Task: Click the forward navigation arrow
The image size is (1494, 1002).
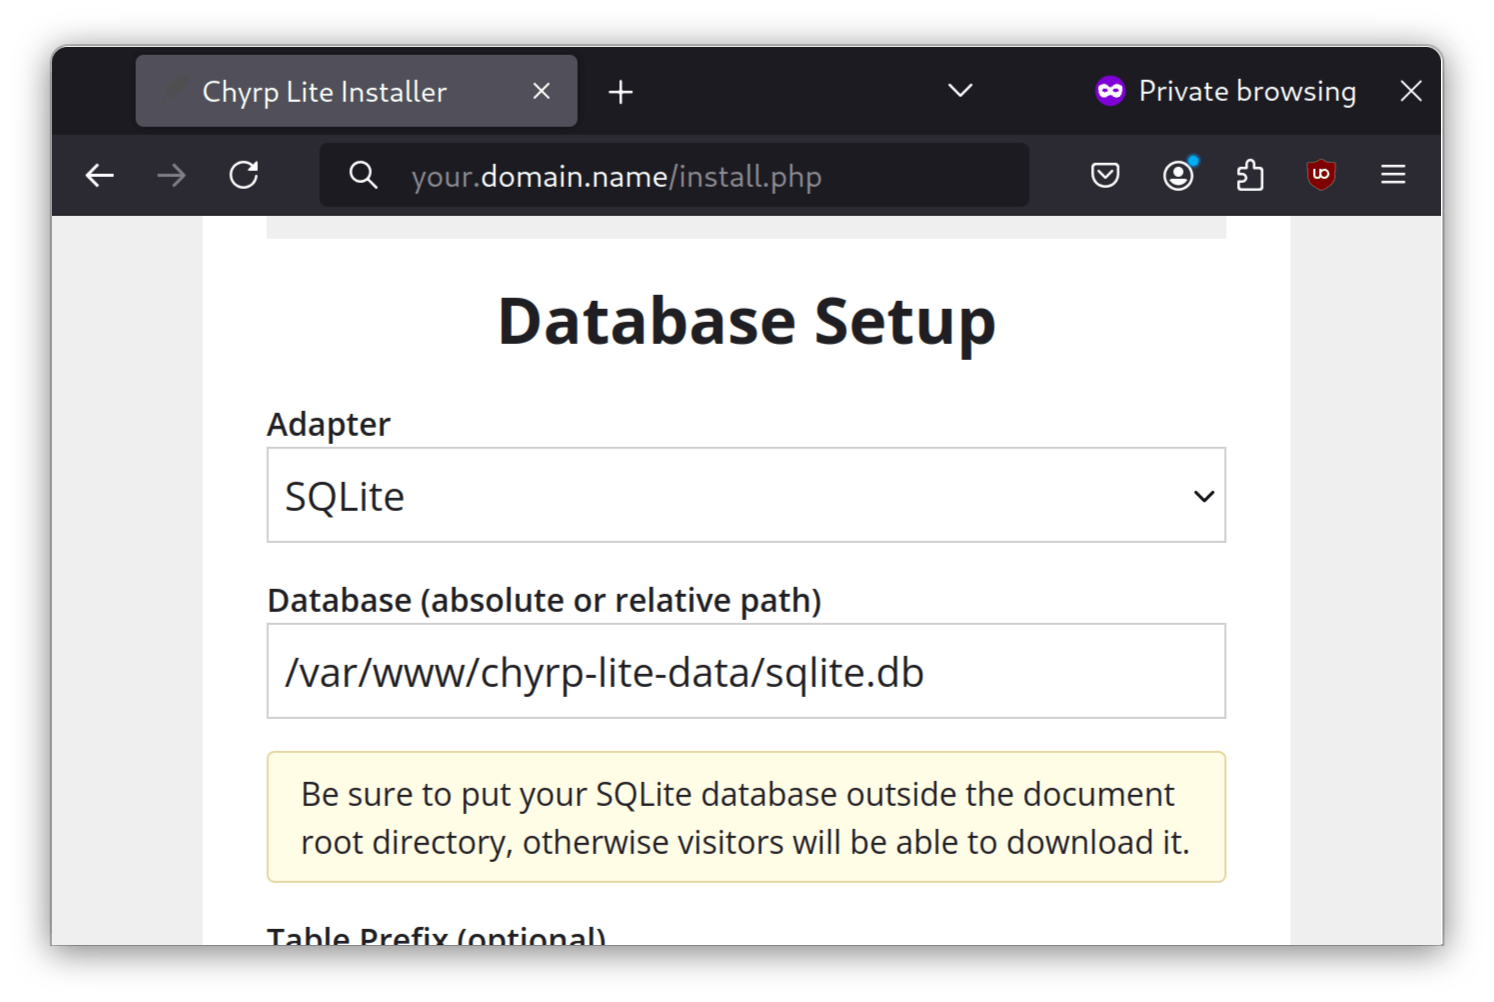Action: coord(172,176)
